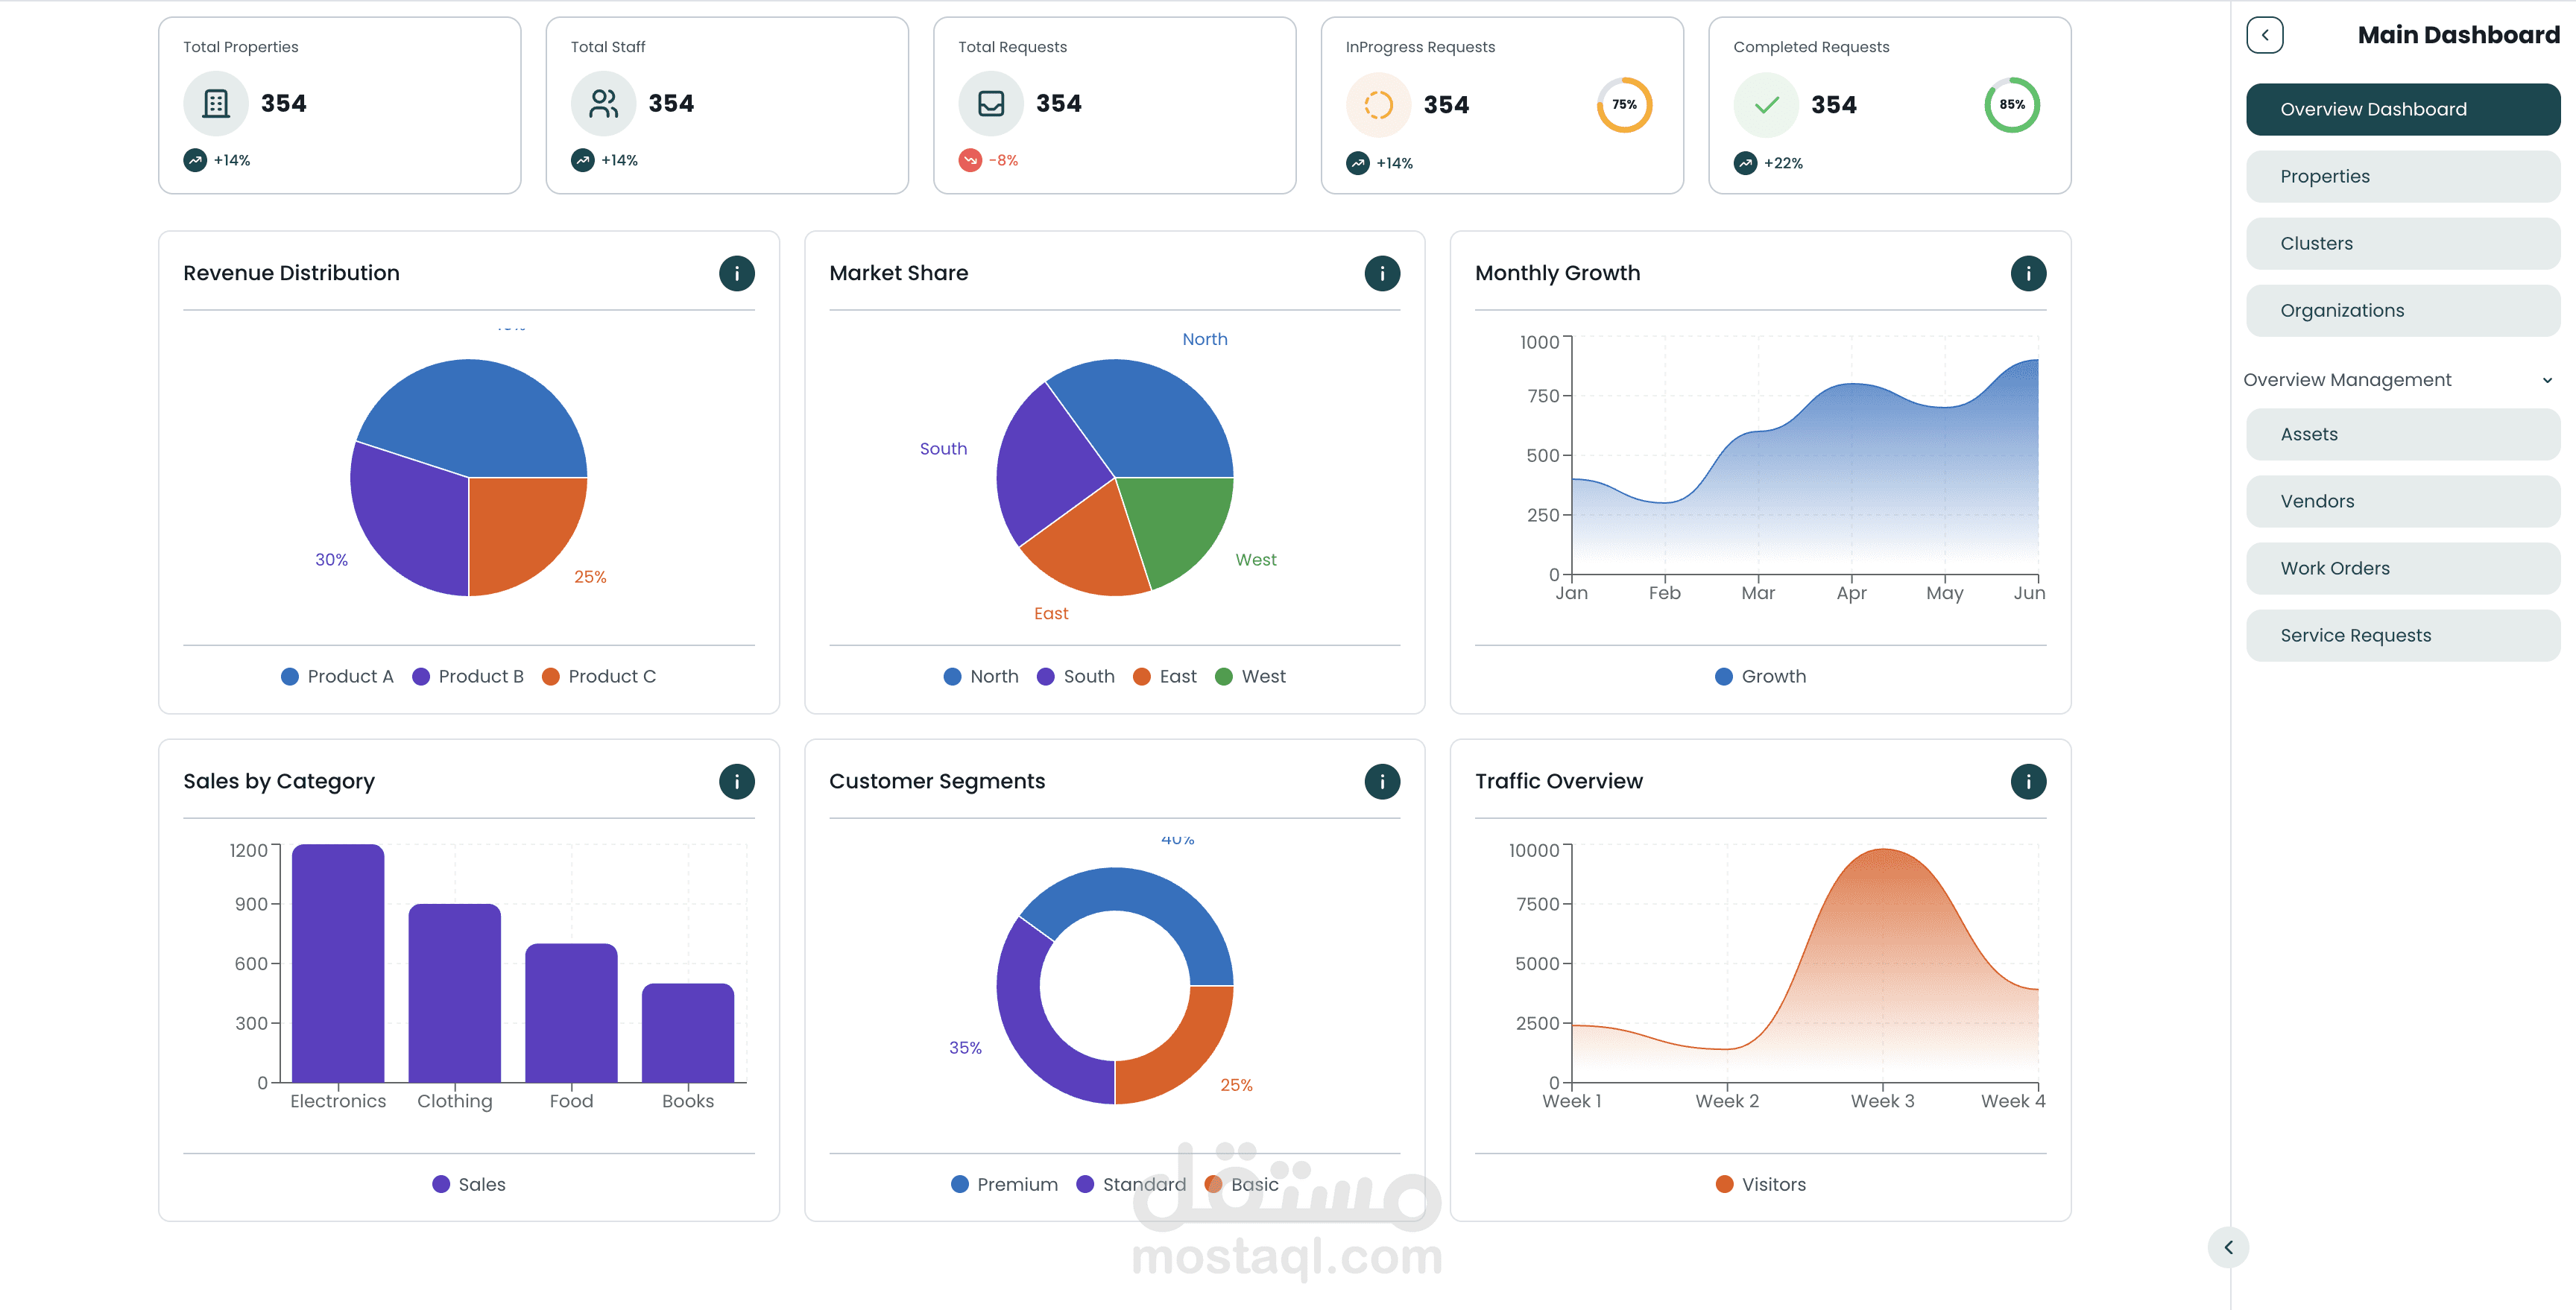Click the collapse chevron at bottom right
This screenshot has height=1310, width=2576.
(x=2229, y=1248)
